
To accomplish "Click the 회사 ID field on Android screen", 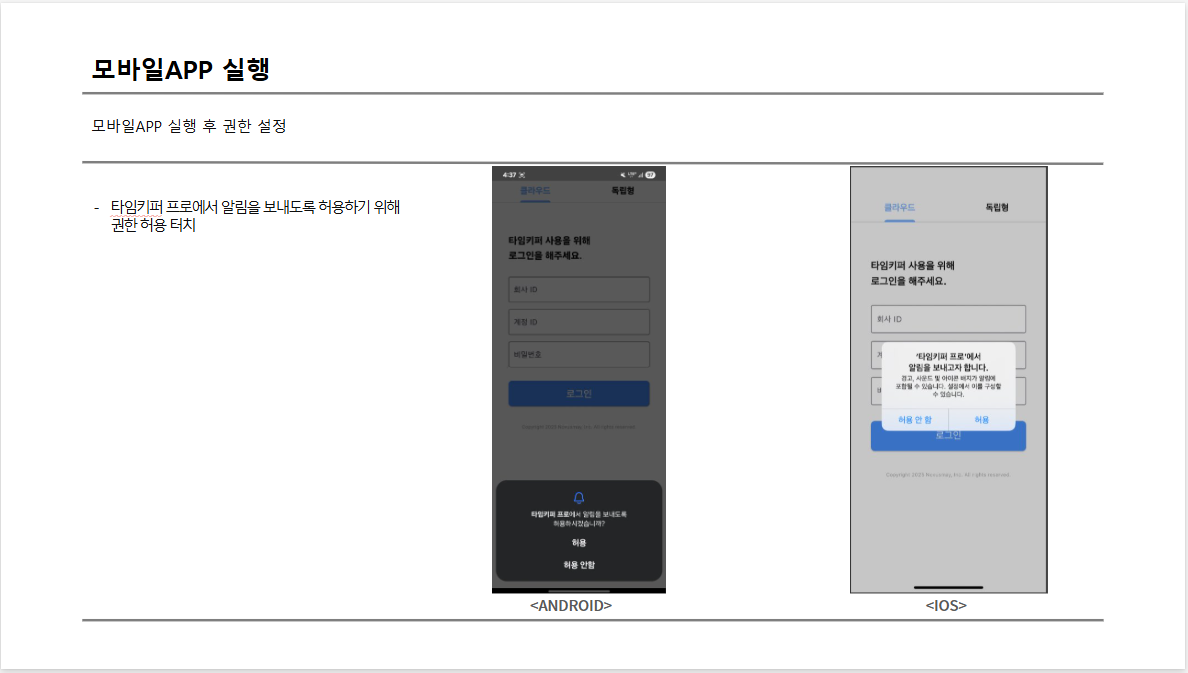I will click(x=579, y=290).
